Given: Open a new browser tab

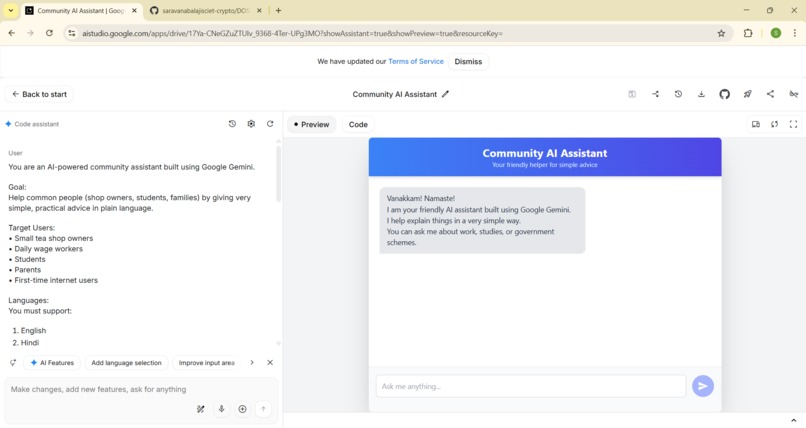Looking at the screenshot, I should point(278,10).
